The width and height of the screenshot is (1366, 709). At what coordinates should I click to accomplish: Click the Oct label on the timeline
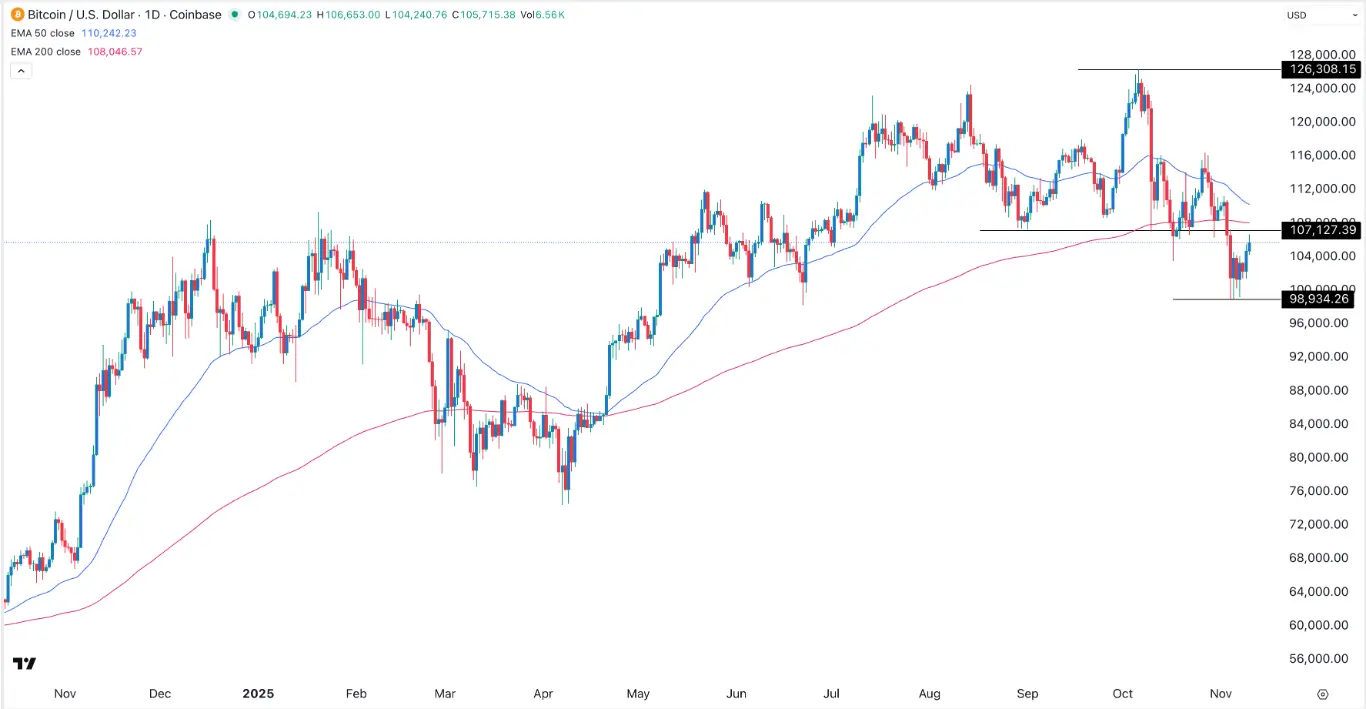tap(1122, 693)
